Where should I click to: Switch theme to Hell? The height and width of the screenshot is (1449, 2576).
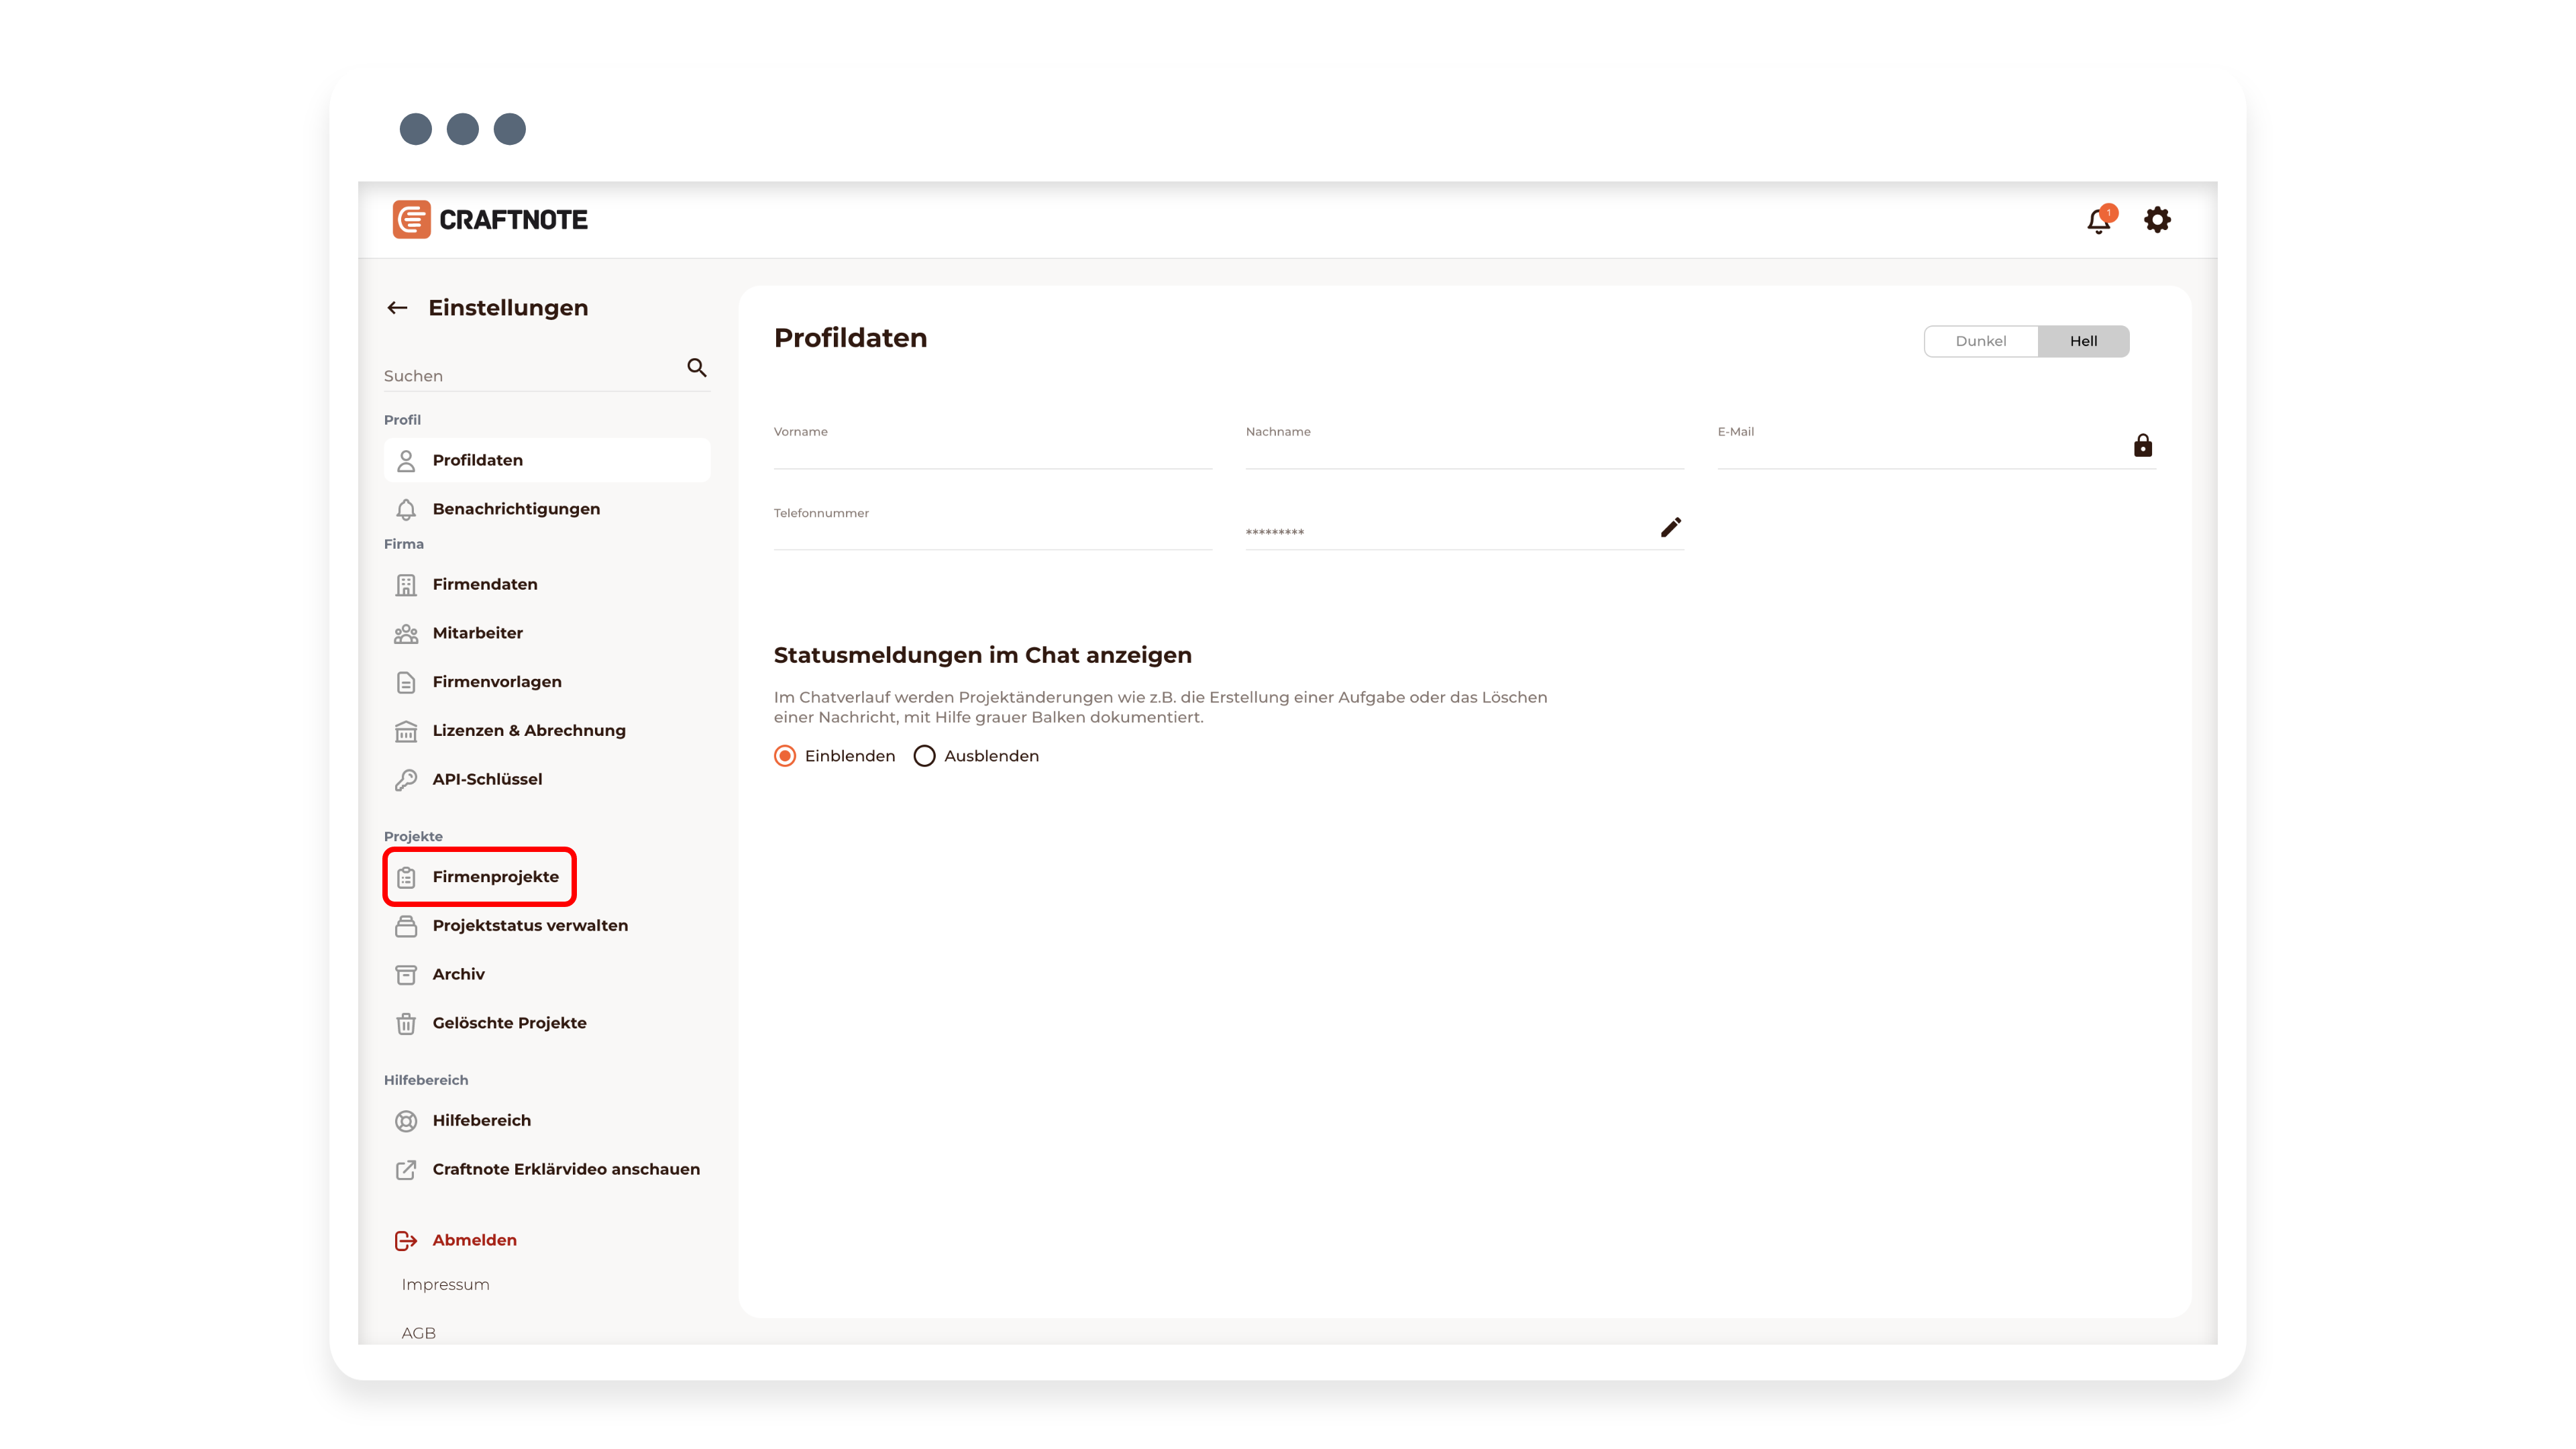click(x=2083, y=341)
